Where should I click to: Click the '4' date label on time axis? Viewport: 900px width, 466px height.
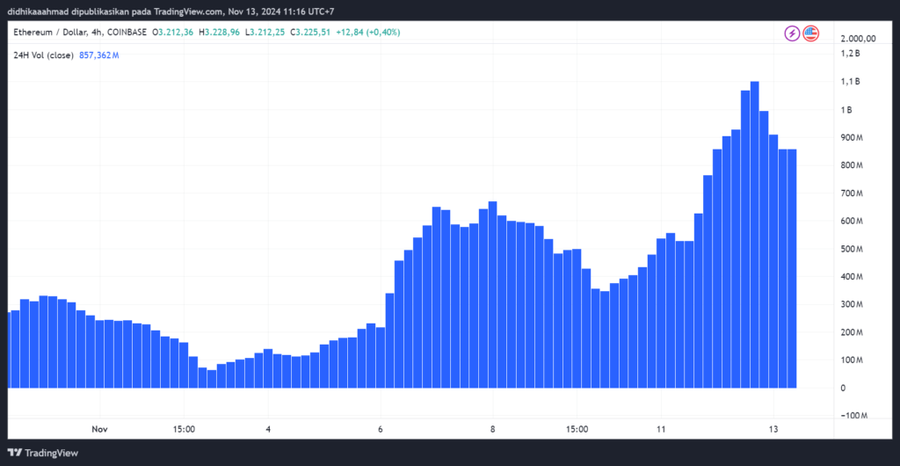point(268,429)
